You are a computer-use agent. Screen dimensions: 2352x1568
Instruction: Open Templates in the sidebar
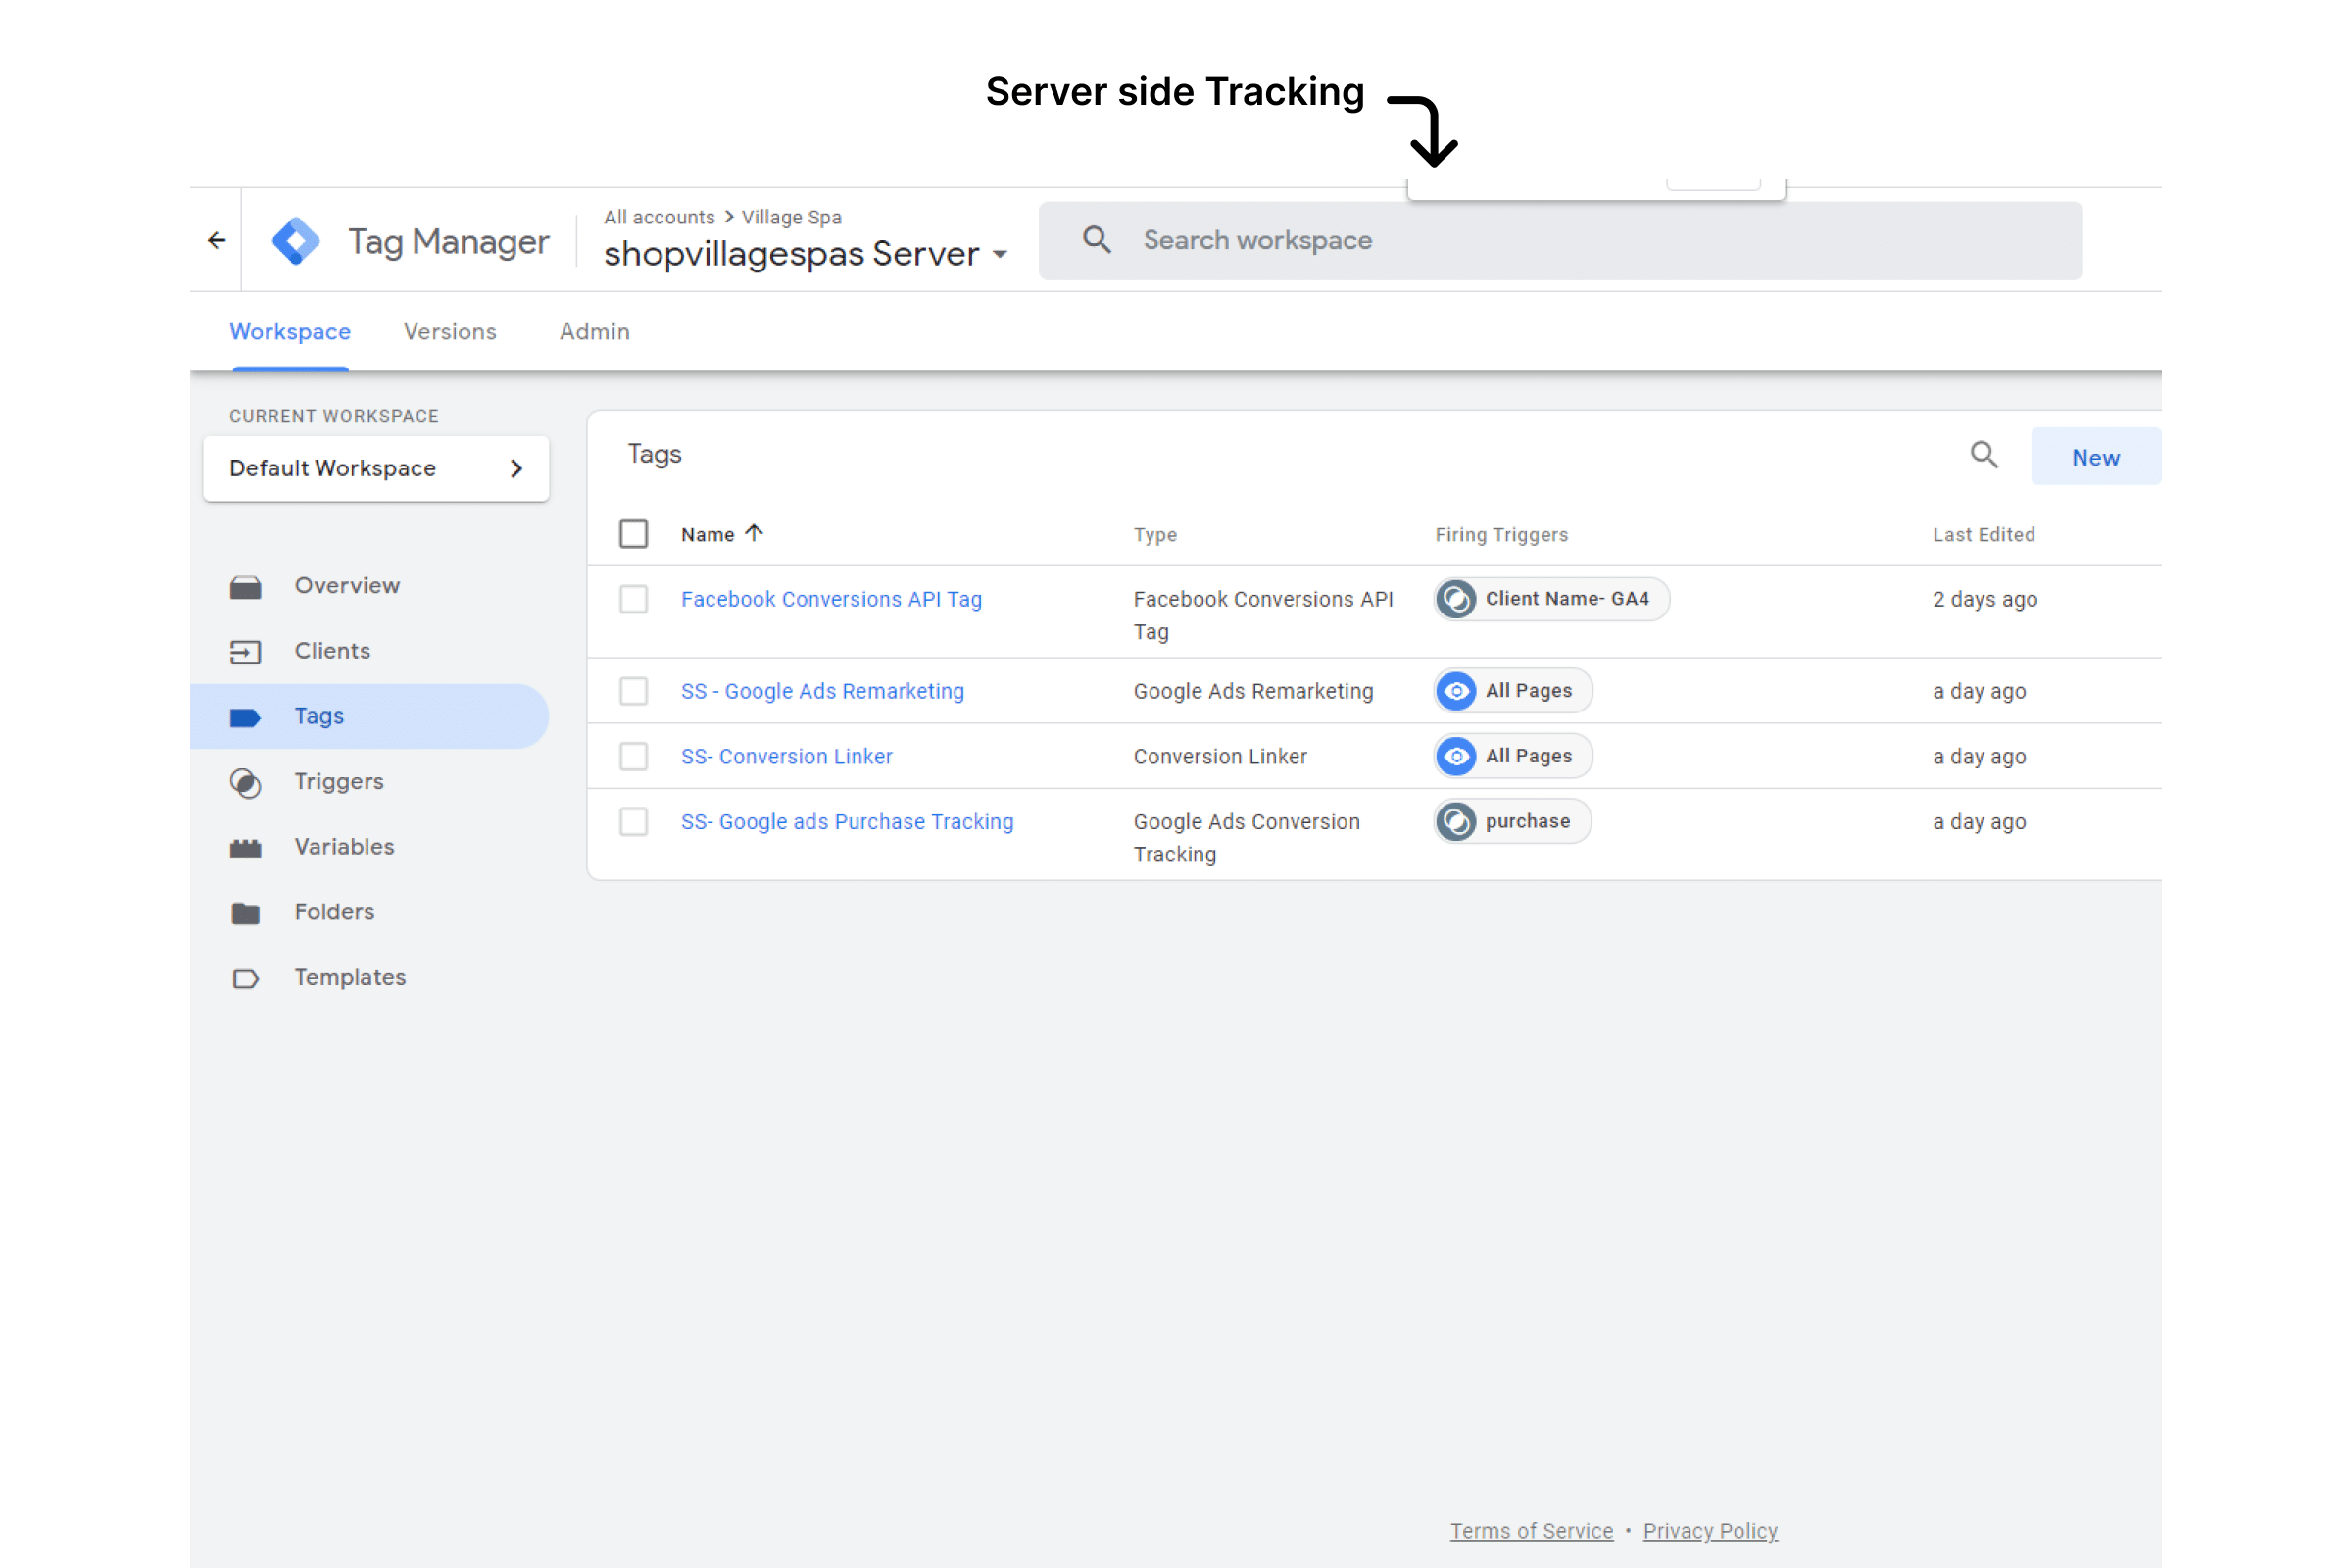pos(350,977)
